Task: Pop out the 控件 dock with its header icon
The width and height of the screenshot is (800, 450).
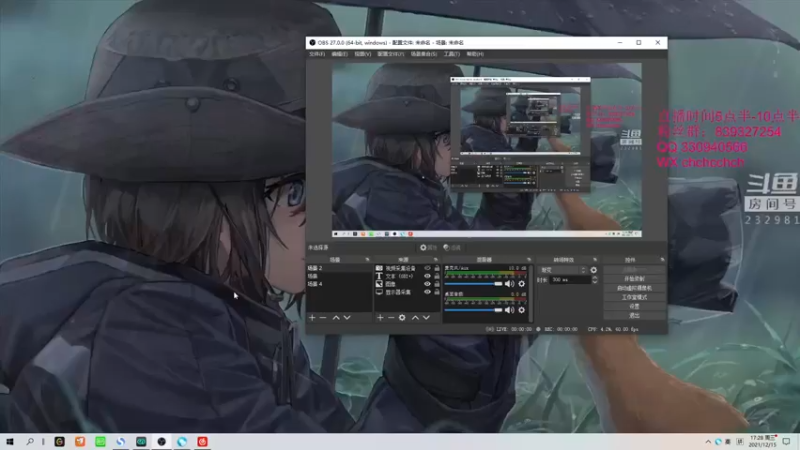Action: (662, 260)
